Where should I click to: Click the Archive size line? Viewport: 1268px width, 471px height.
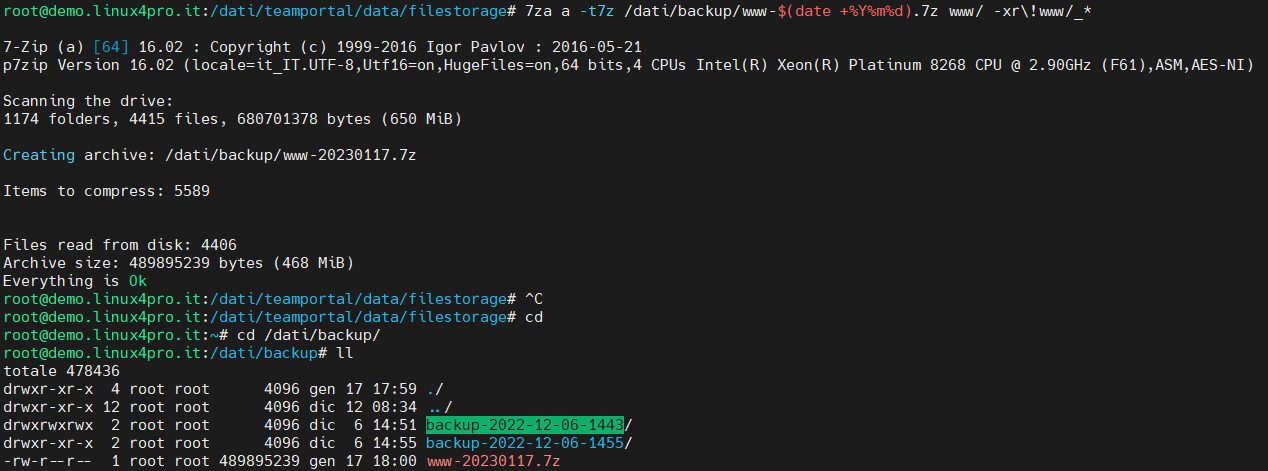[179, 263]
